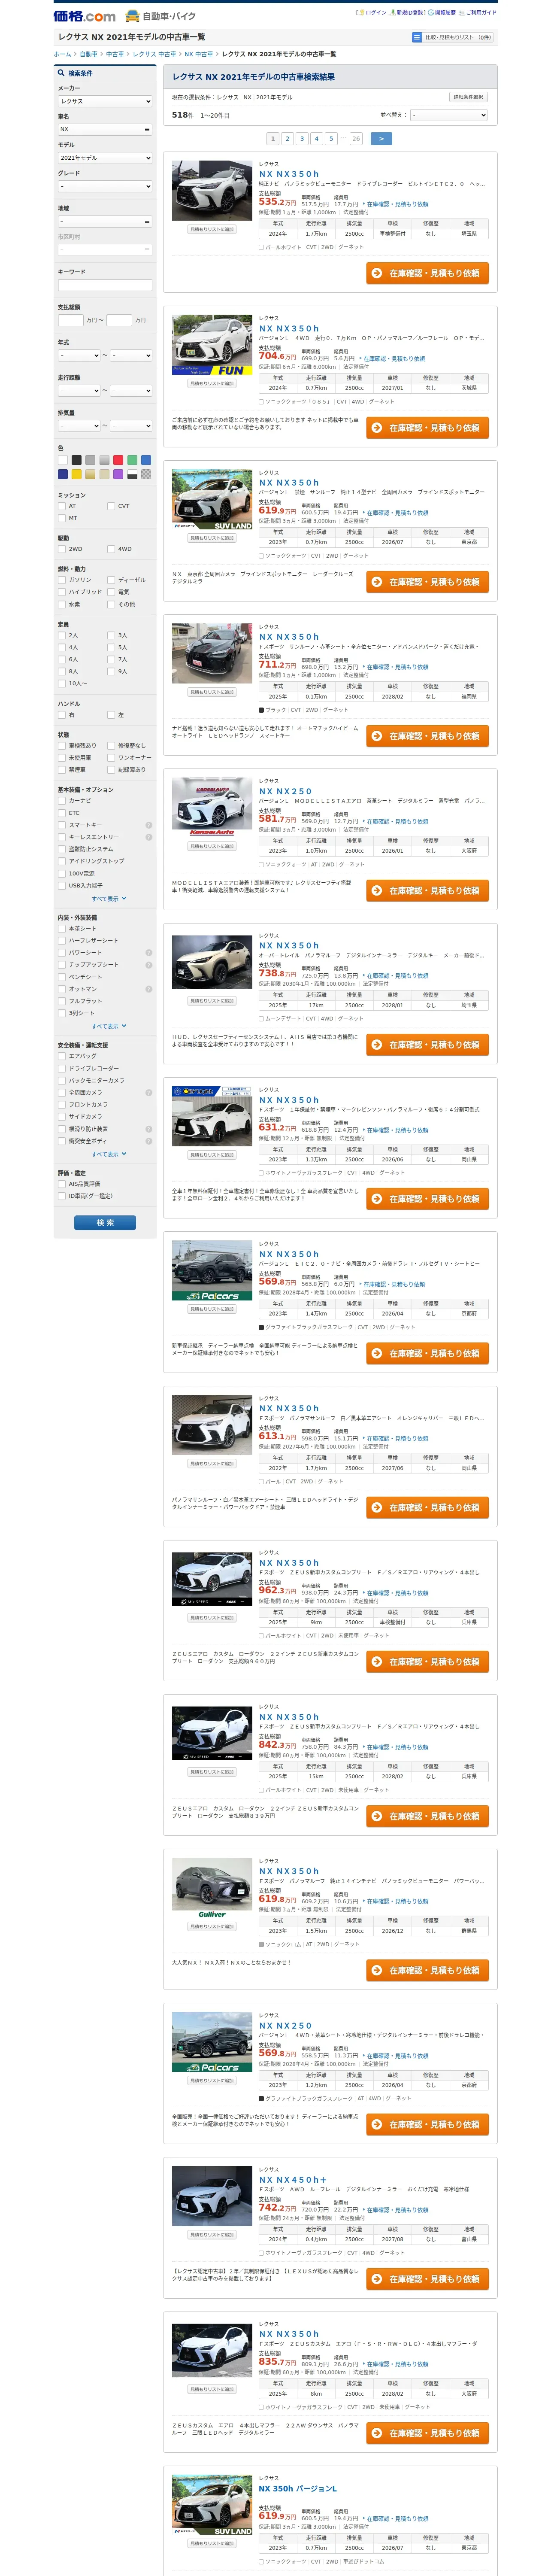This screenshot has height=2576, width=551.
Task: Expand すべて表示 under 内装・外装装備
Action: coord(108,1026)
